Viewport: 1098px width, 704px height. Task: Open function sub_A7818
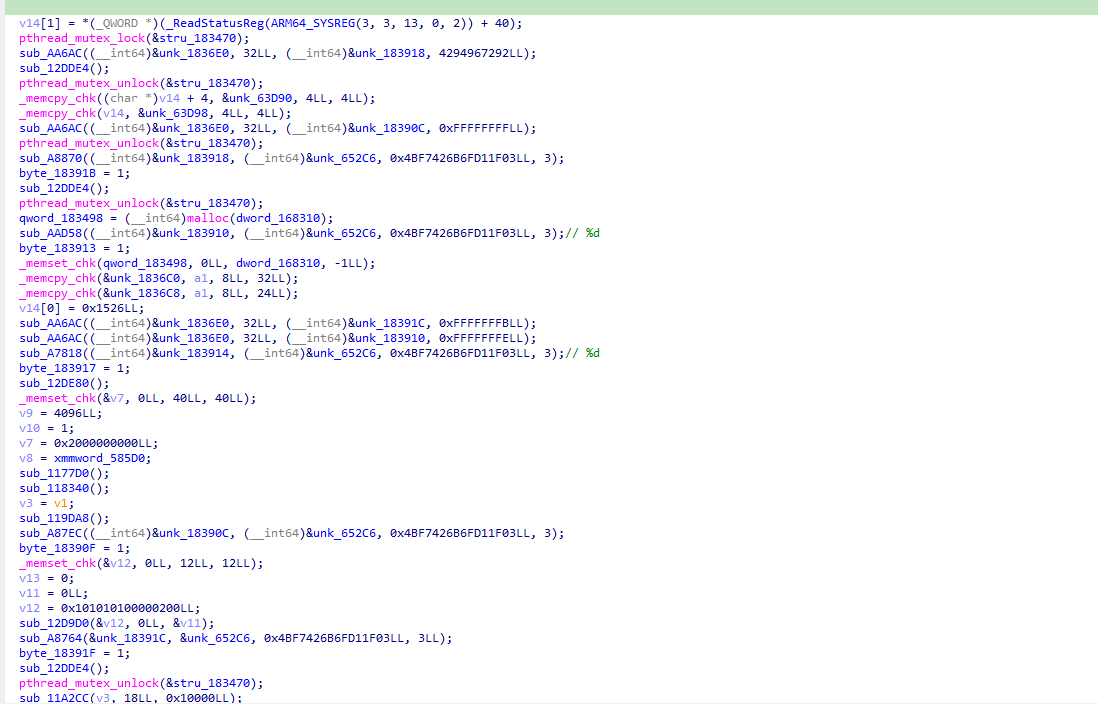(50, 353)
